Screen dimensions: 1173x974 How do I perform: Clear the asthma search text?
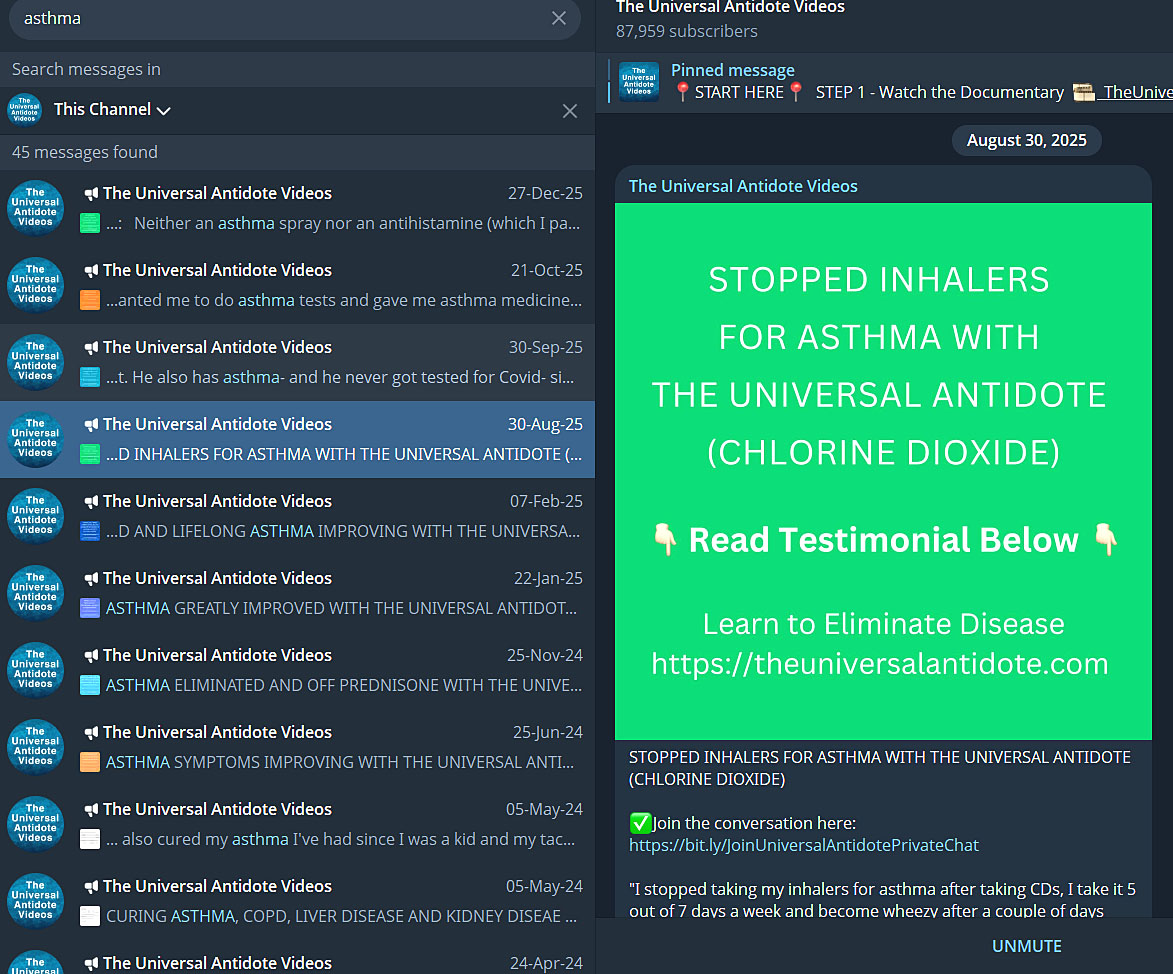pyautogui.click(x=559, y=18)
